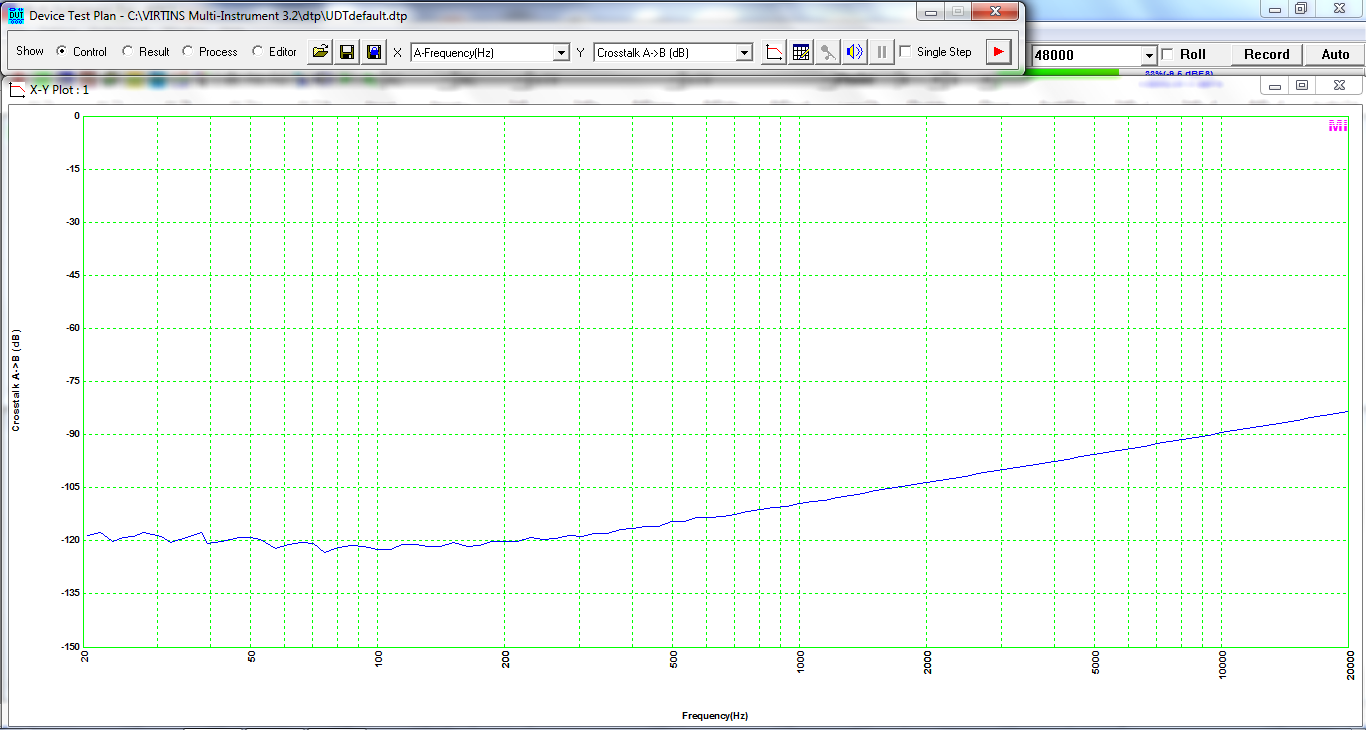This screenshot has width=1366, height=730.
Task: Open the X axis A-Frequency(Hz) dropdown
Action: click(561, 52)
